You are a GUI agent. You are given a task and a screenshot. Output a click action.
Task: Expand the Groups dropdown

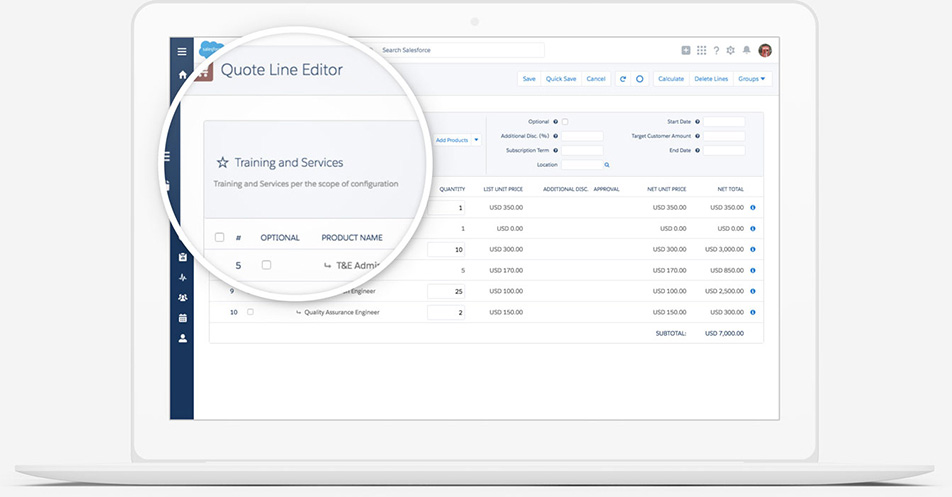pos(751,79)
